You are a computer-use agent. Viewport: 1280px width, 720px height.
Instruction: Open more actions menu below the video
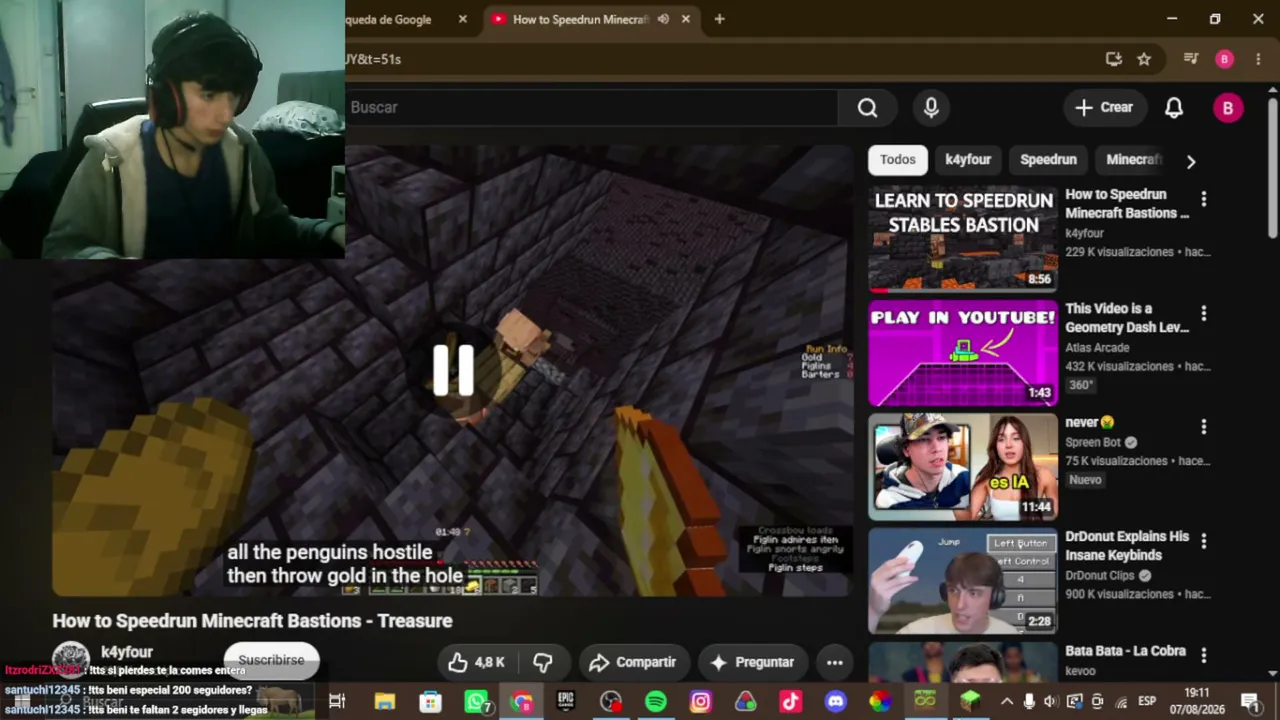[835, 662]
